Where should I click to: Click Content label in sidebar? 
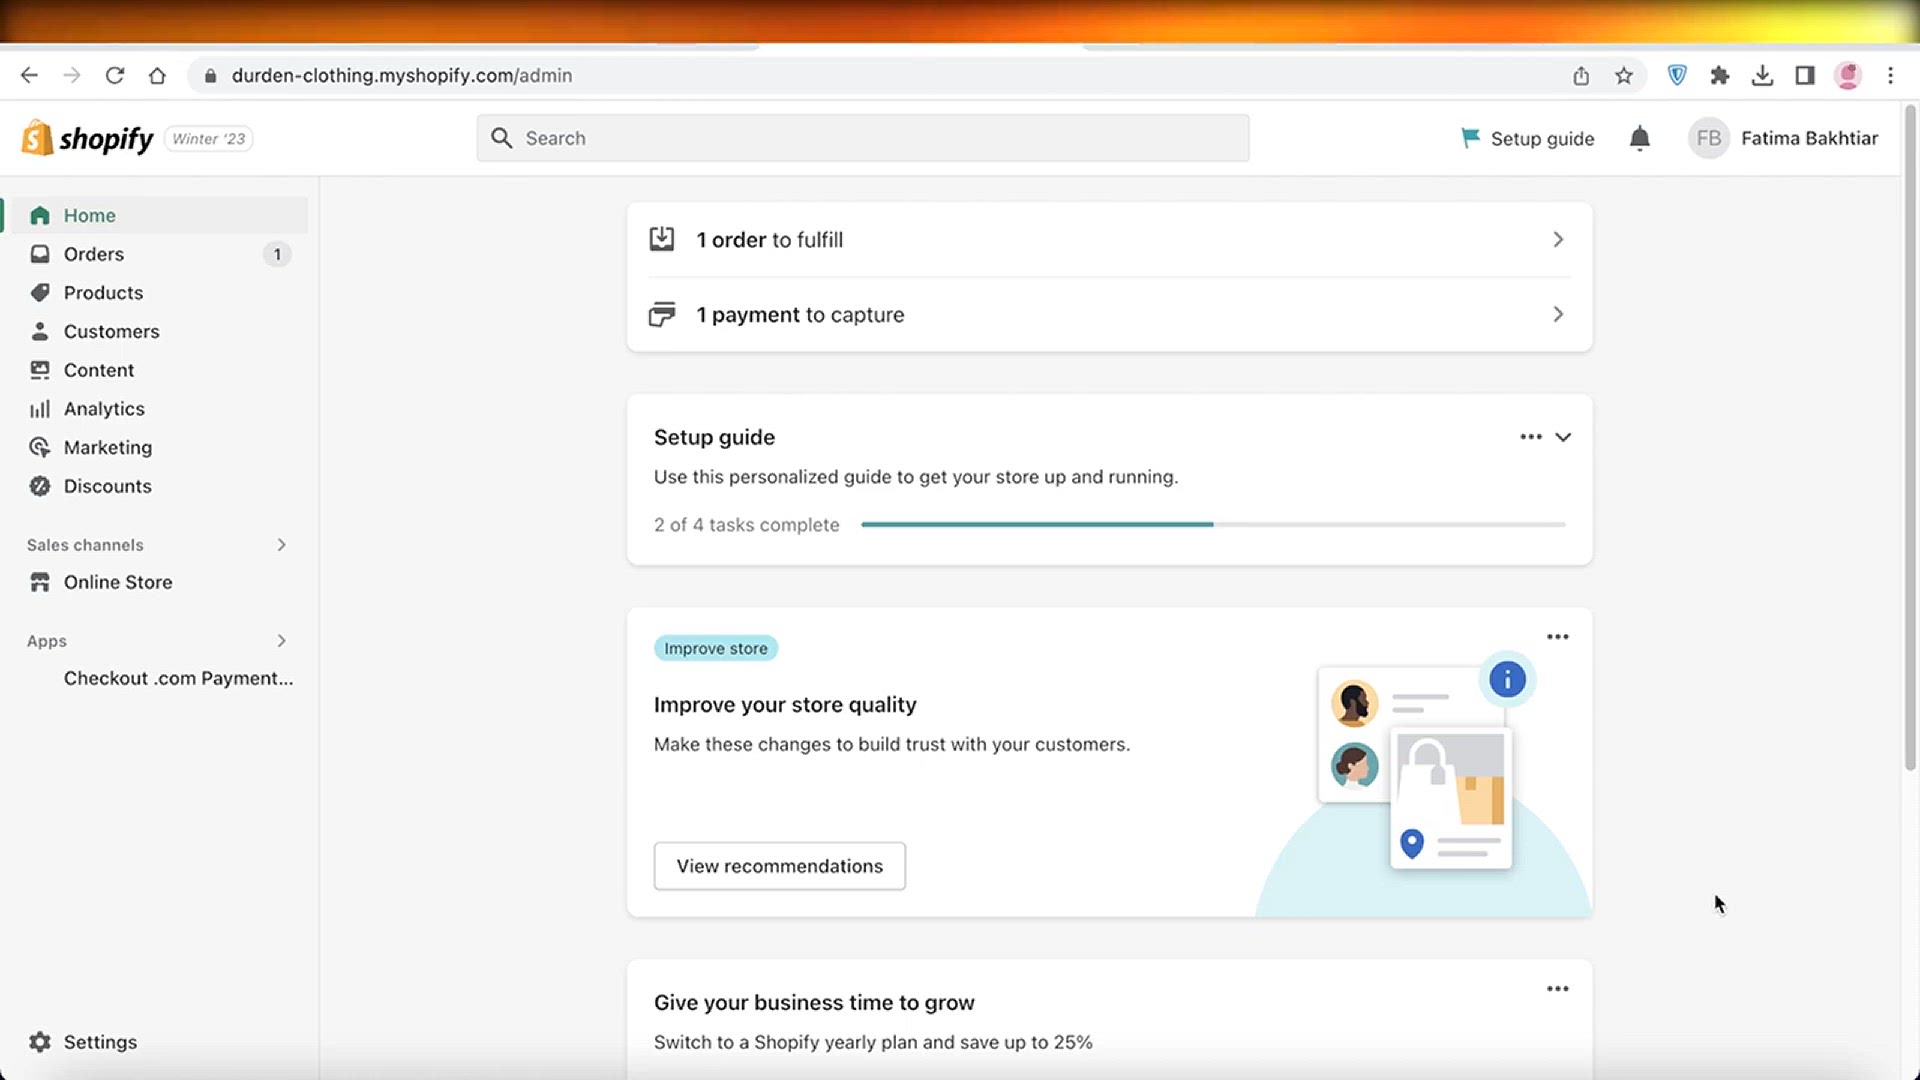(99, 370)
